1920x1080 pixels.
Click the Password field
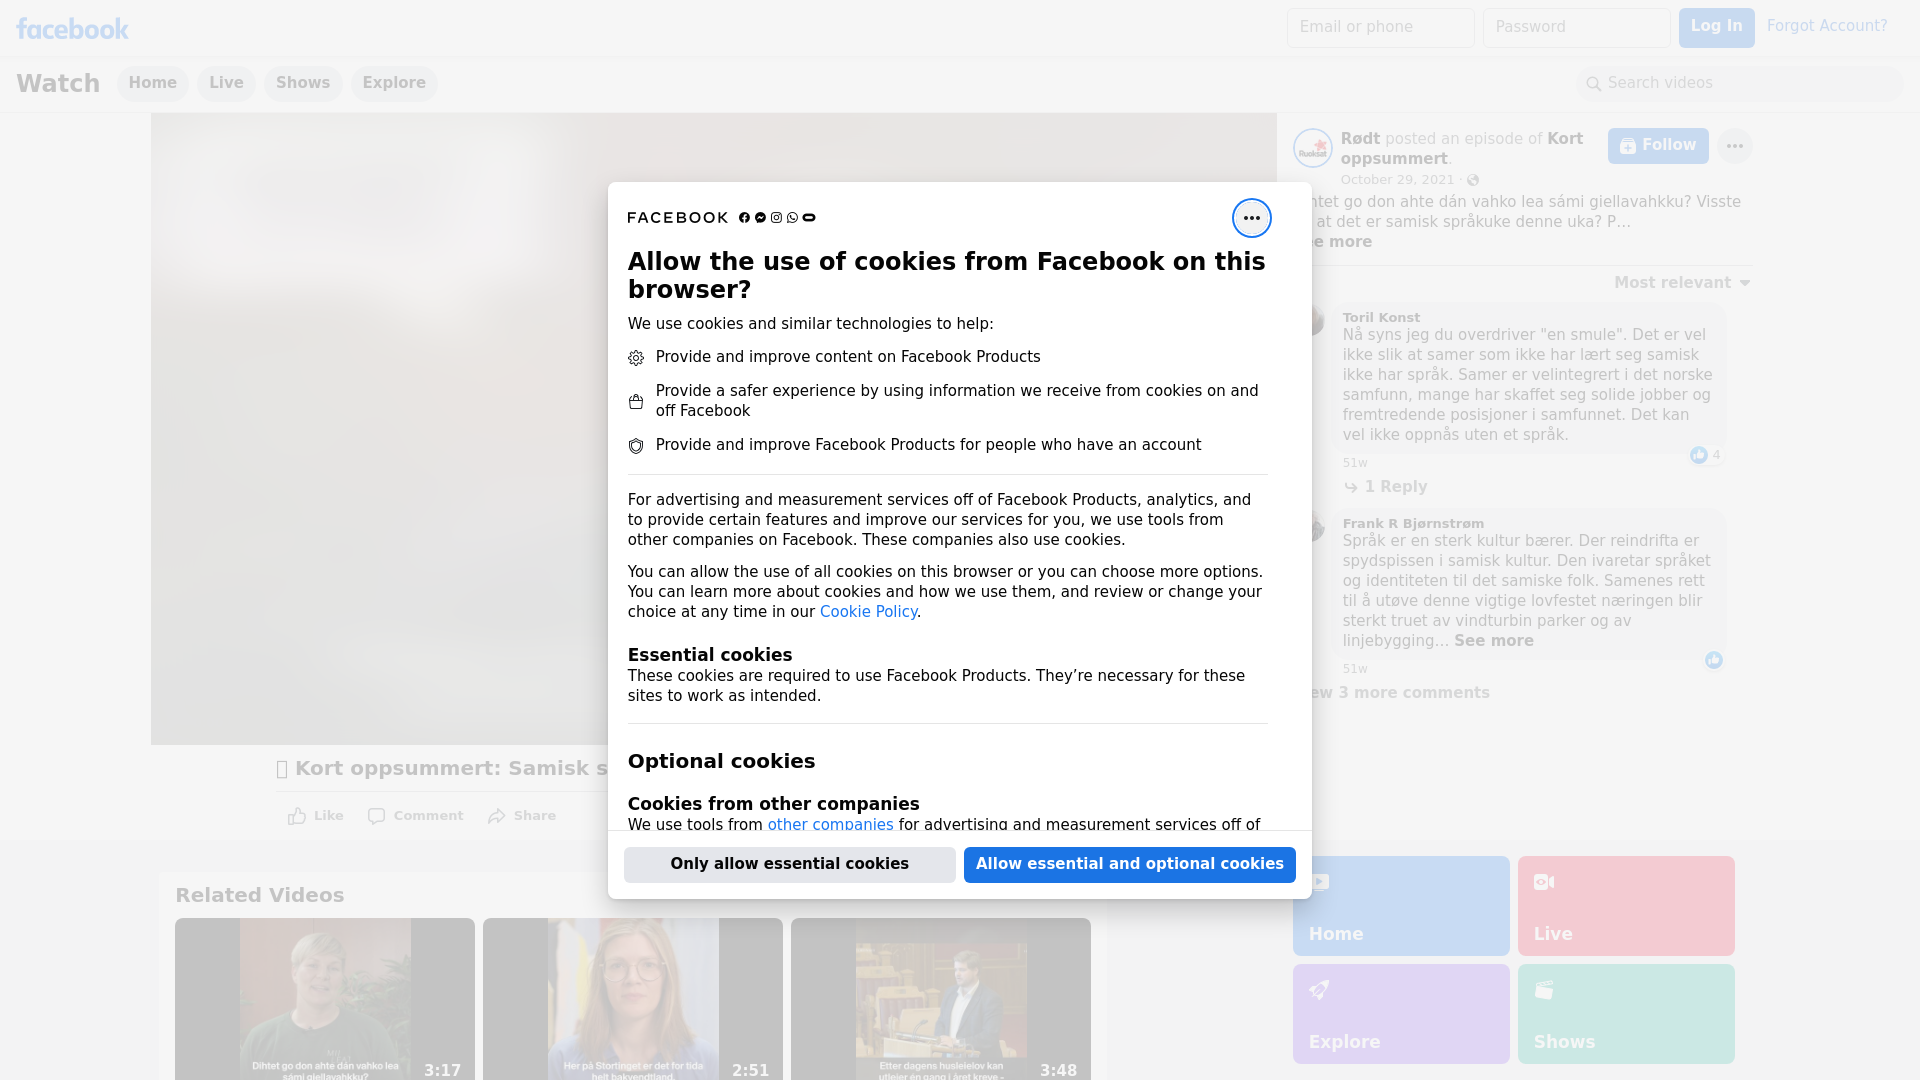click(x=1576, y=28)
